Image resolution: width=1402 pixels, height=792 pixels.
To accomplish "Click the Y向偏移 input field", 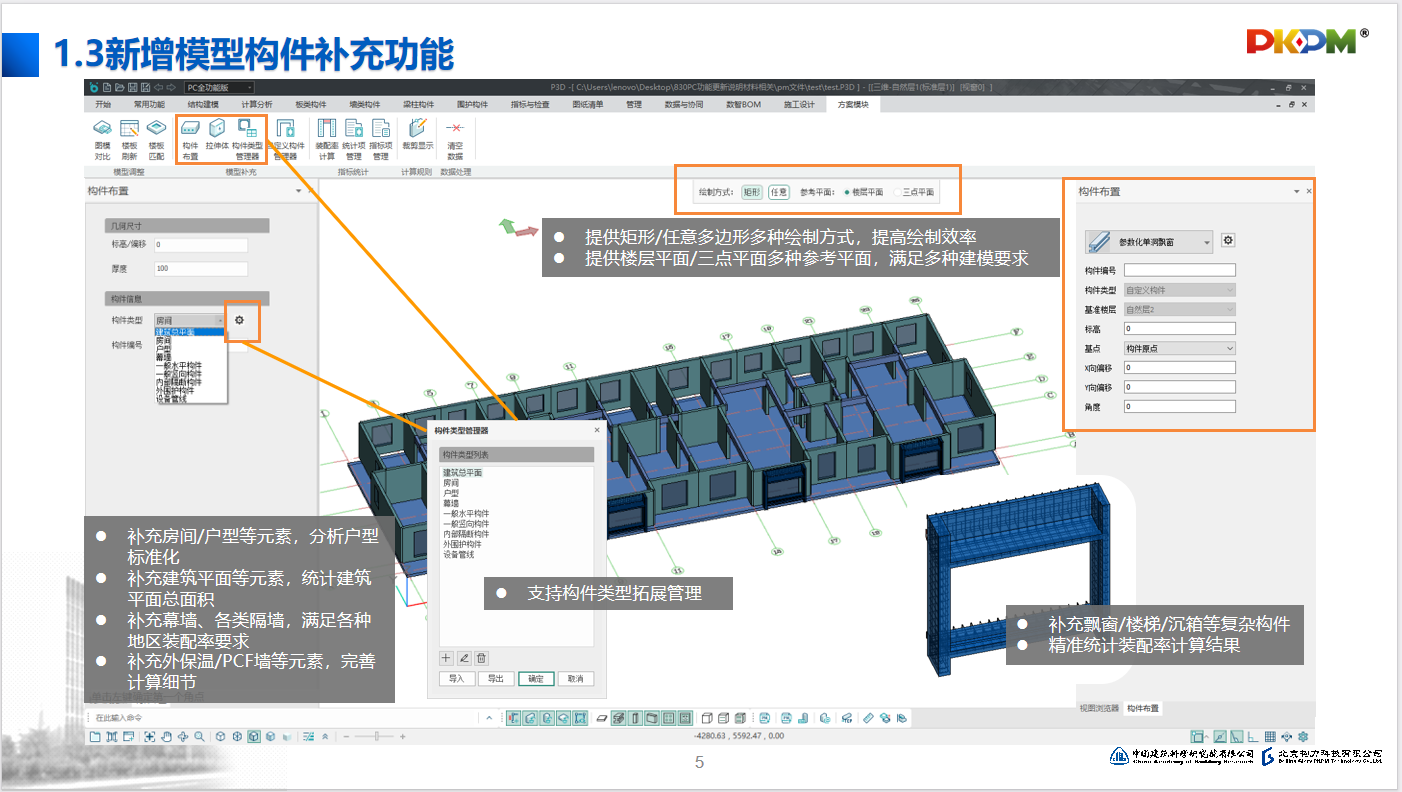I will tap(1180, 387).
